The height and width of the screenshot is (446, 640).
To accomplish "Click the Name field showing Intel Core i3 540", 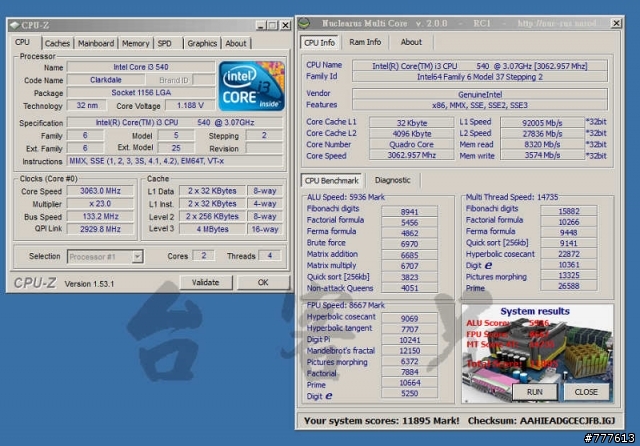I will [x=141, y=67].
